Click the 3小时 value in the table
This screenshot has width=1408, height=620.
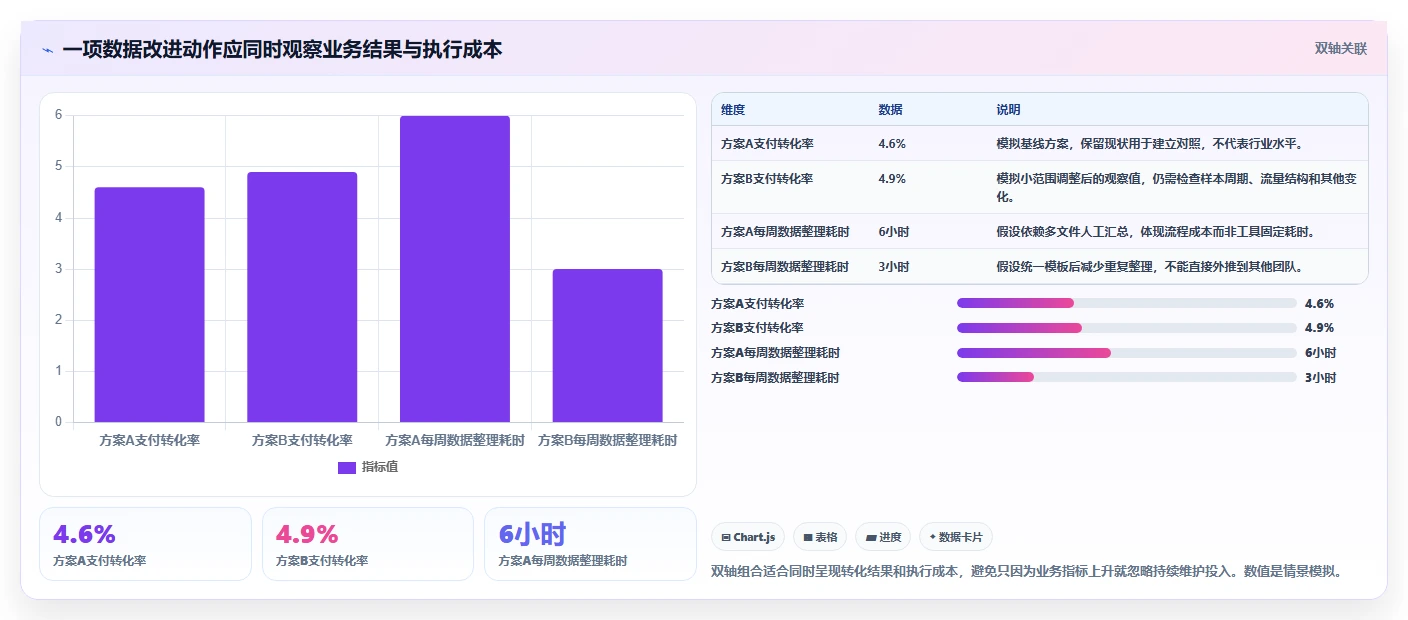coord(894,267)
